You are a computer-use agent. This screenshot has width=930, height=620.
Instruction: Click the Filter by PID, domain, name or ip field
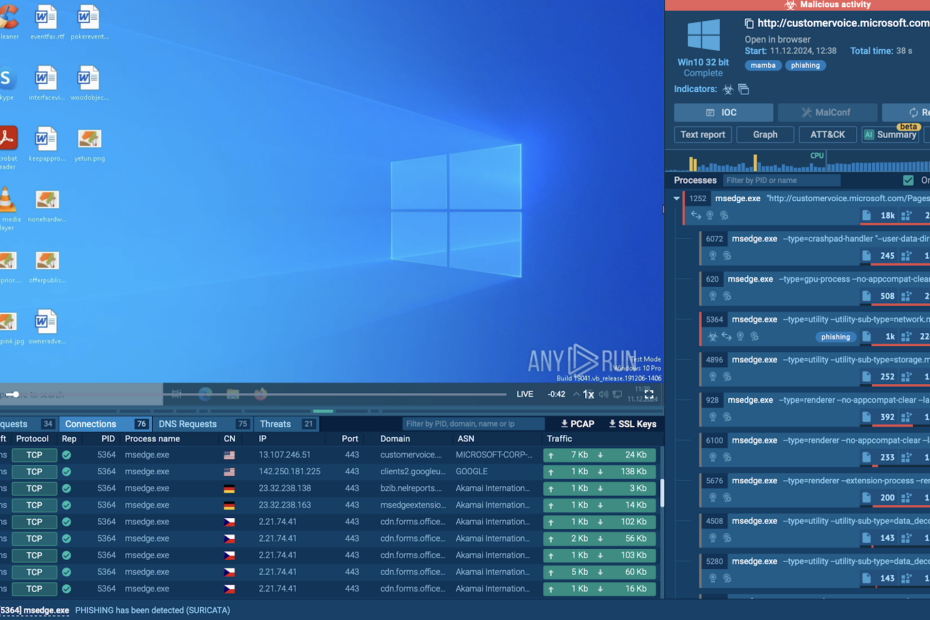(x=473, y=424)
